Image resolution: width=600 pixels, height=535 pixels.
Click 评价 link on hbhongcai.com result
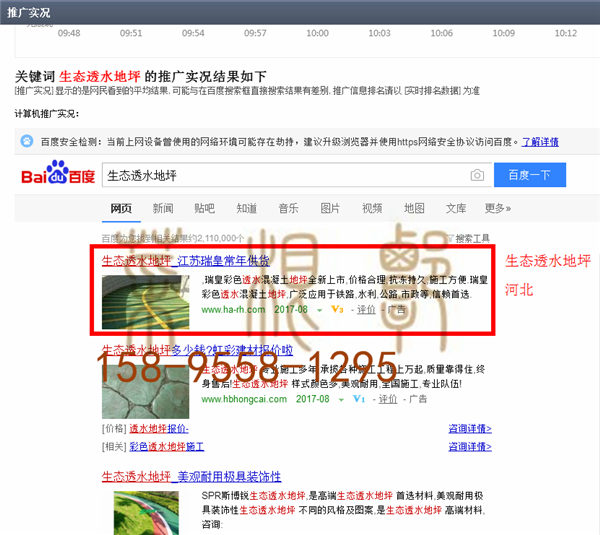pos(388,399)
